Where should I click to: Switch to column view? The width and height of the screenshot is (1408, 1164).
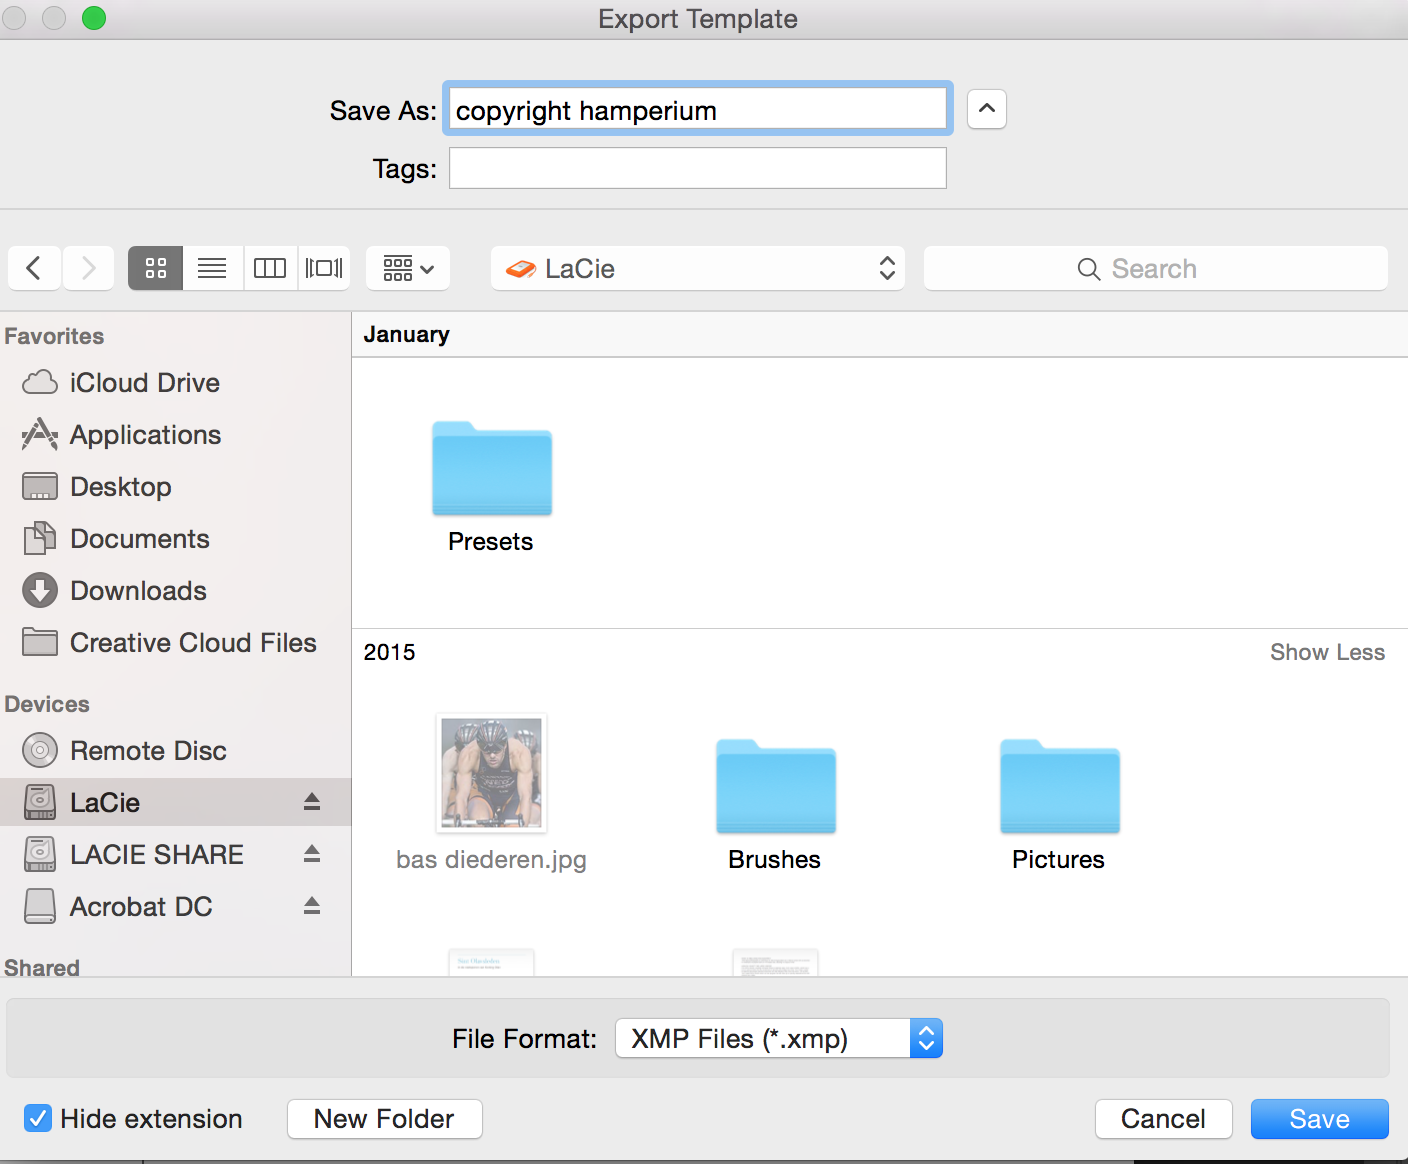[270, 268]
